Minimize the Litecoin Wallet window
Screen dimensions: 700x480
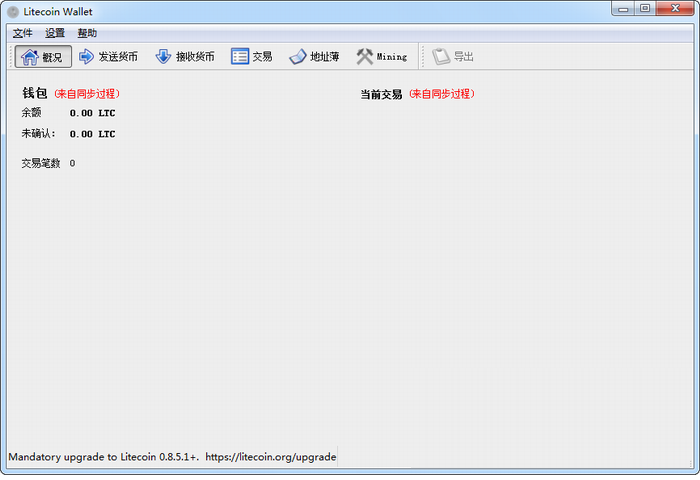623,8
